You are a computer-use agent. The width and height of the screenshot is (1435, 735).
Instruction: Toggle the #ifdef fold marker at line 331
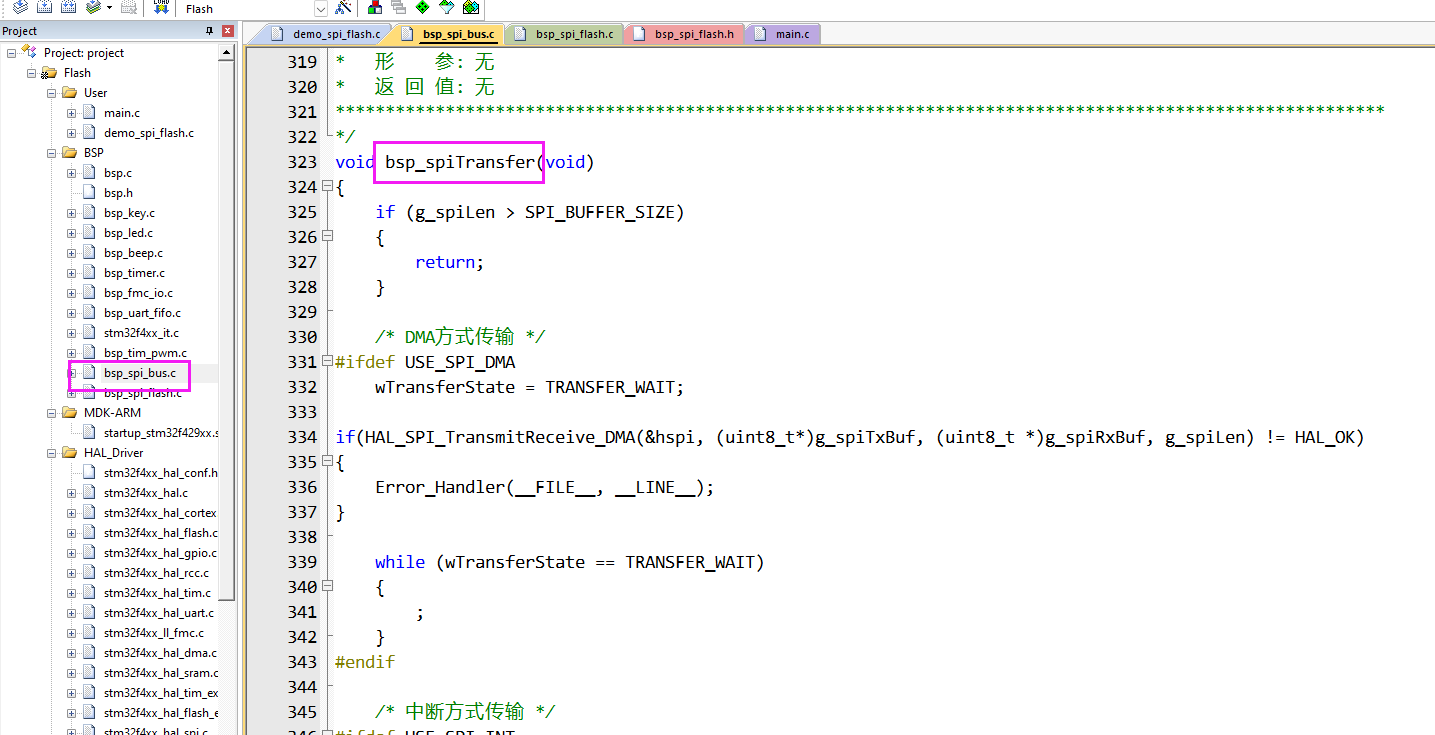coord(327,362)
